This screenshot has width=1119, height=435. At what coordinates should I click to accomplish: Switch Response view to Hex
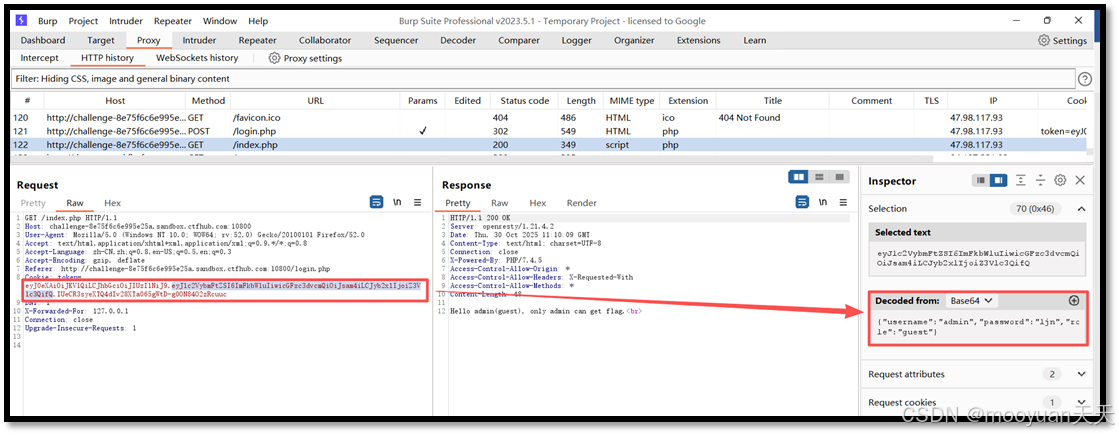point(537,203)
